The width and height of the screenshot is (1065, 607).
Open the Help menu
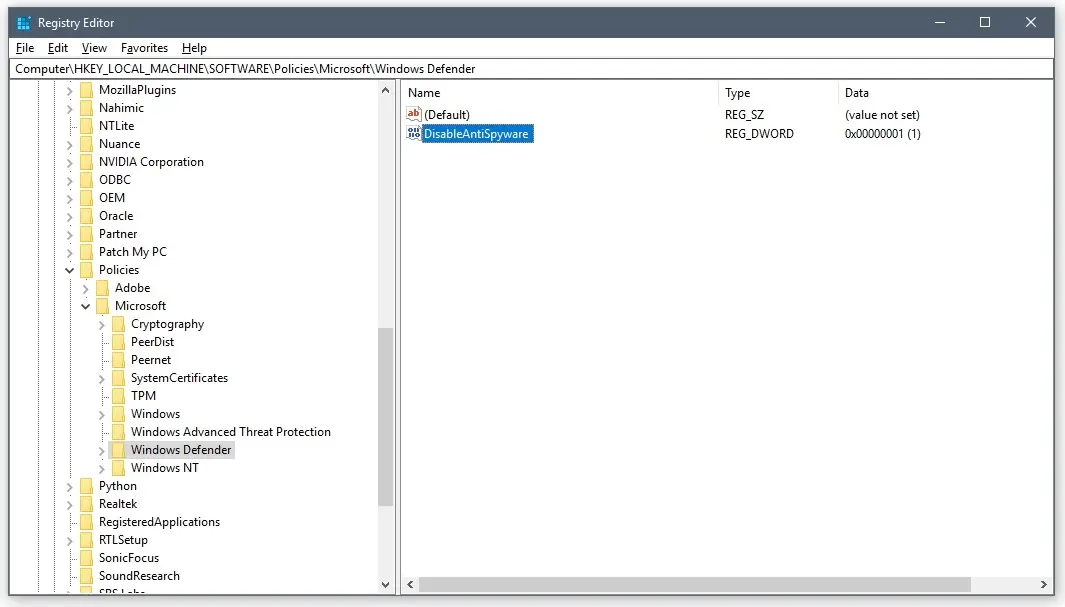[x=194, y=48]
